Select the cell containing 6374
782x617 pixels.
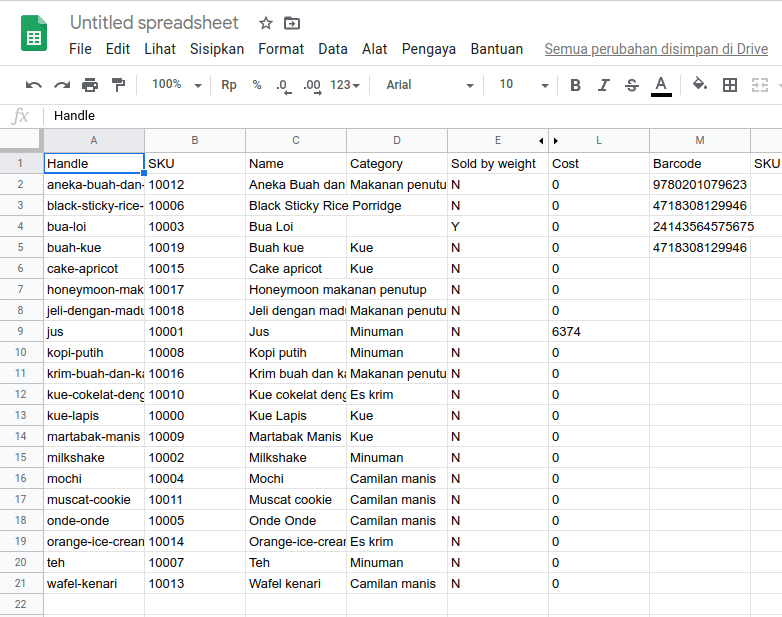tap(598, 331)
